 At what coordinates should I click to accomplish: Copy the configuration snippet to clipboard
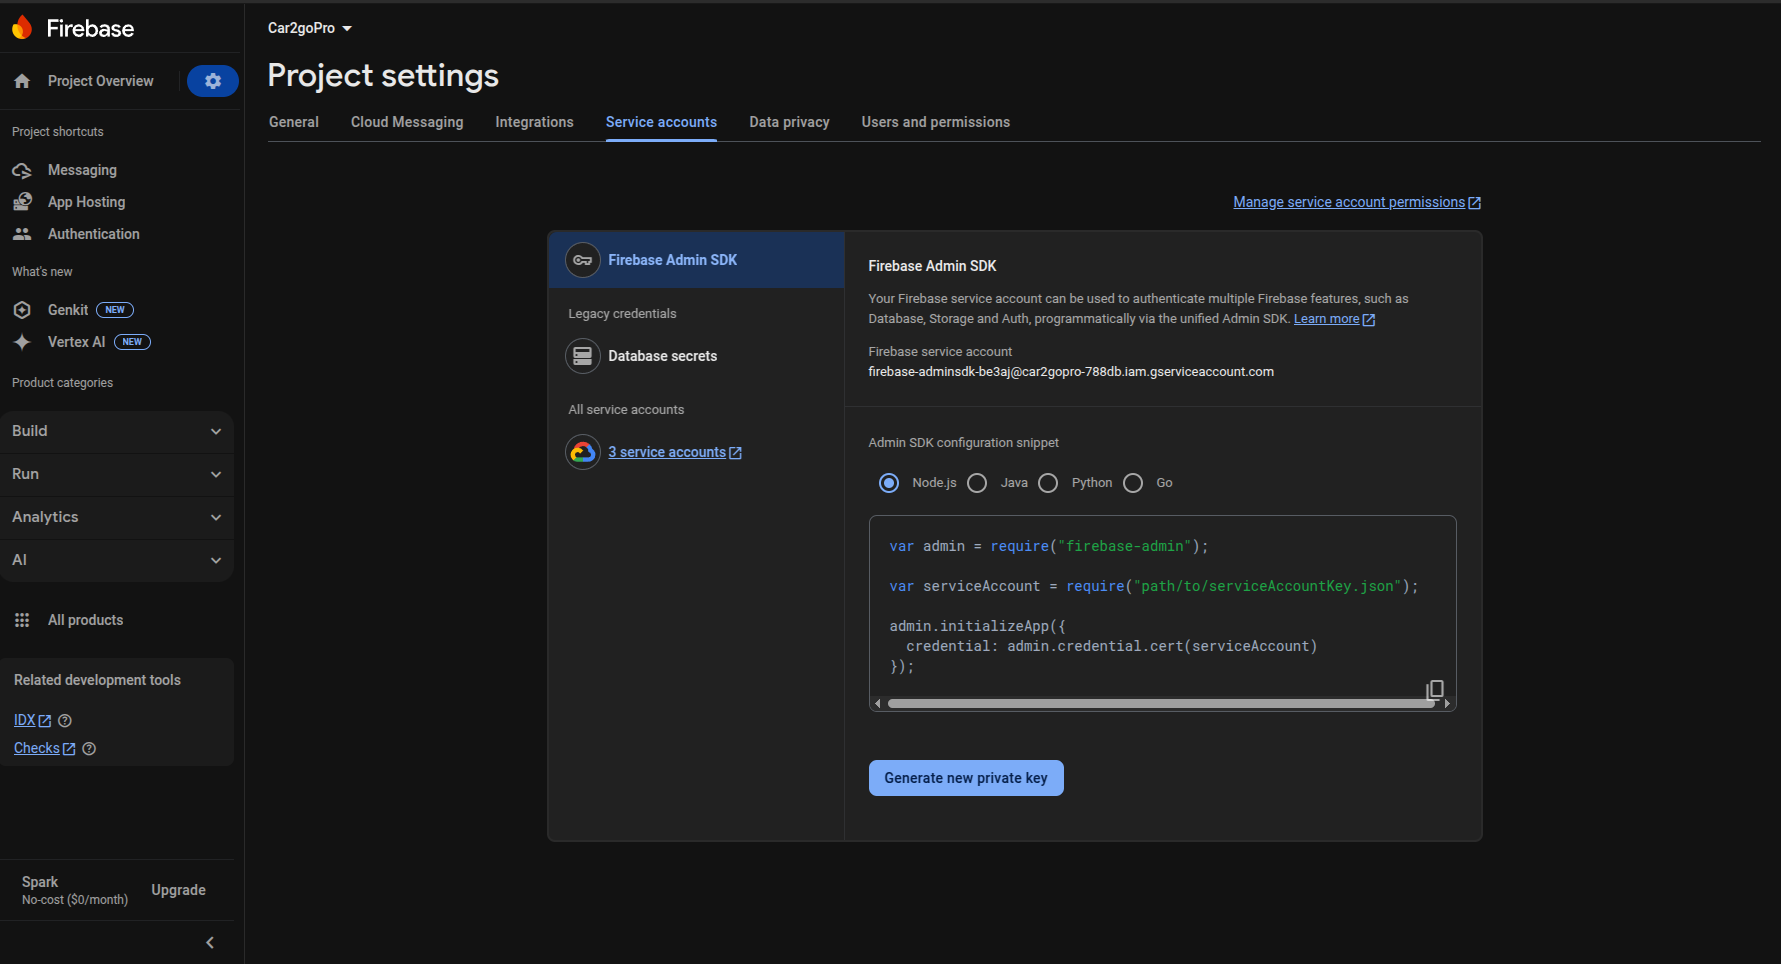1435,689
